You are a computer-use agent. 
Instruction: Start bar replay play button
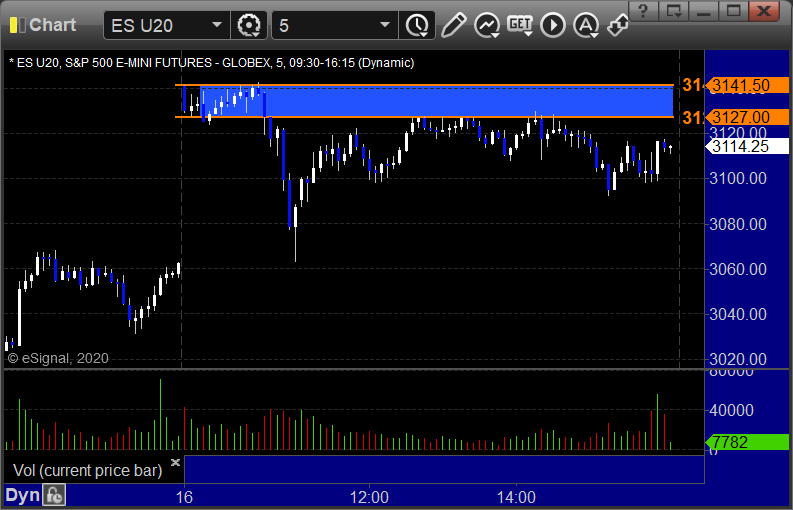click(x=553, y=25)
